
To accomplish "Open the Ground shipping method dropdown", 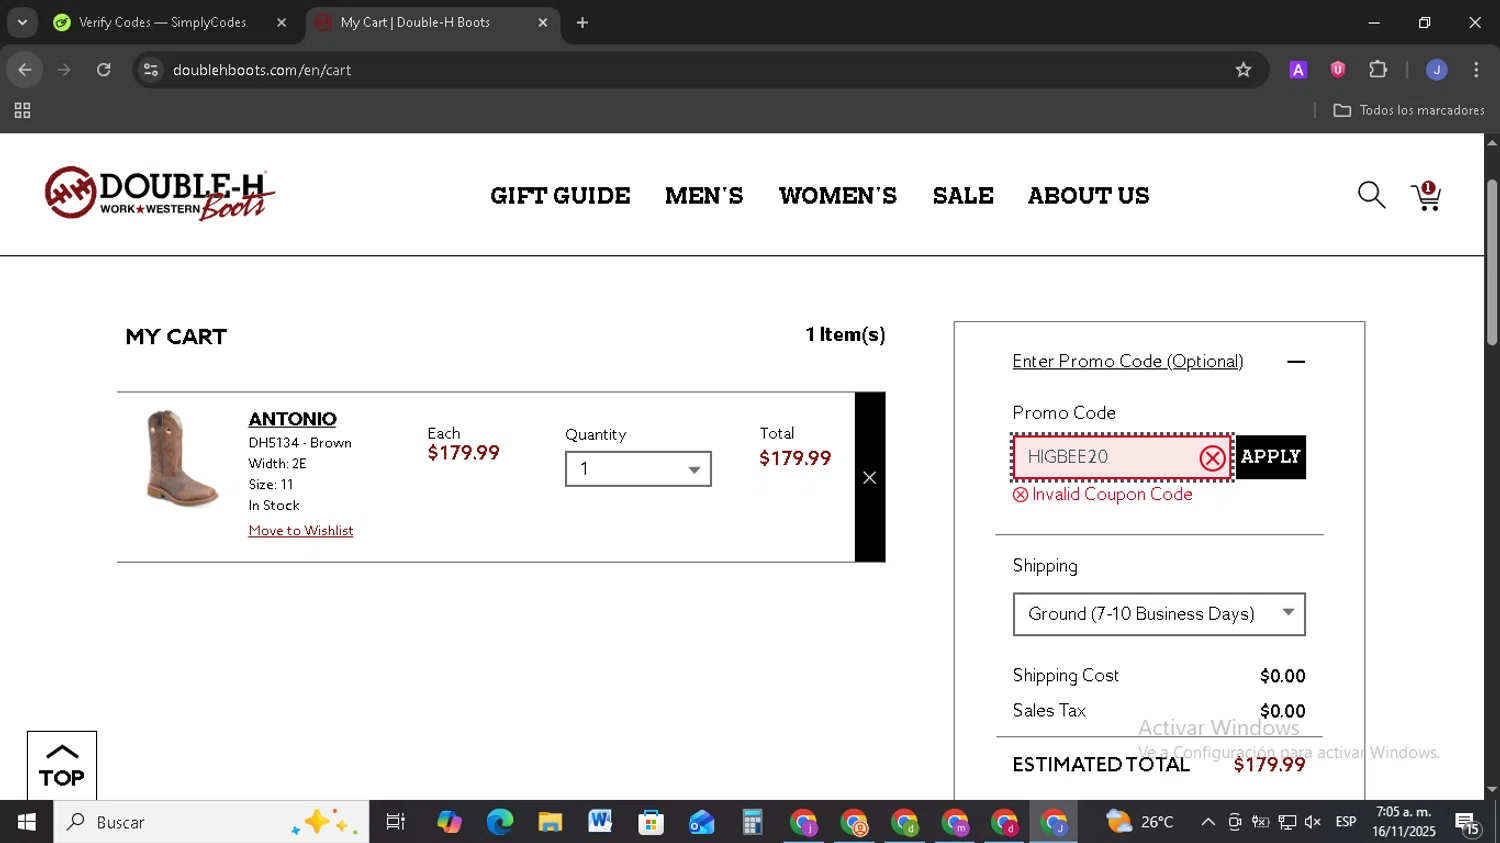I will click(1159, 614).
